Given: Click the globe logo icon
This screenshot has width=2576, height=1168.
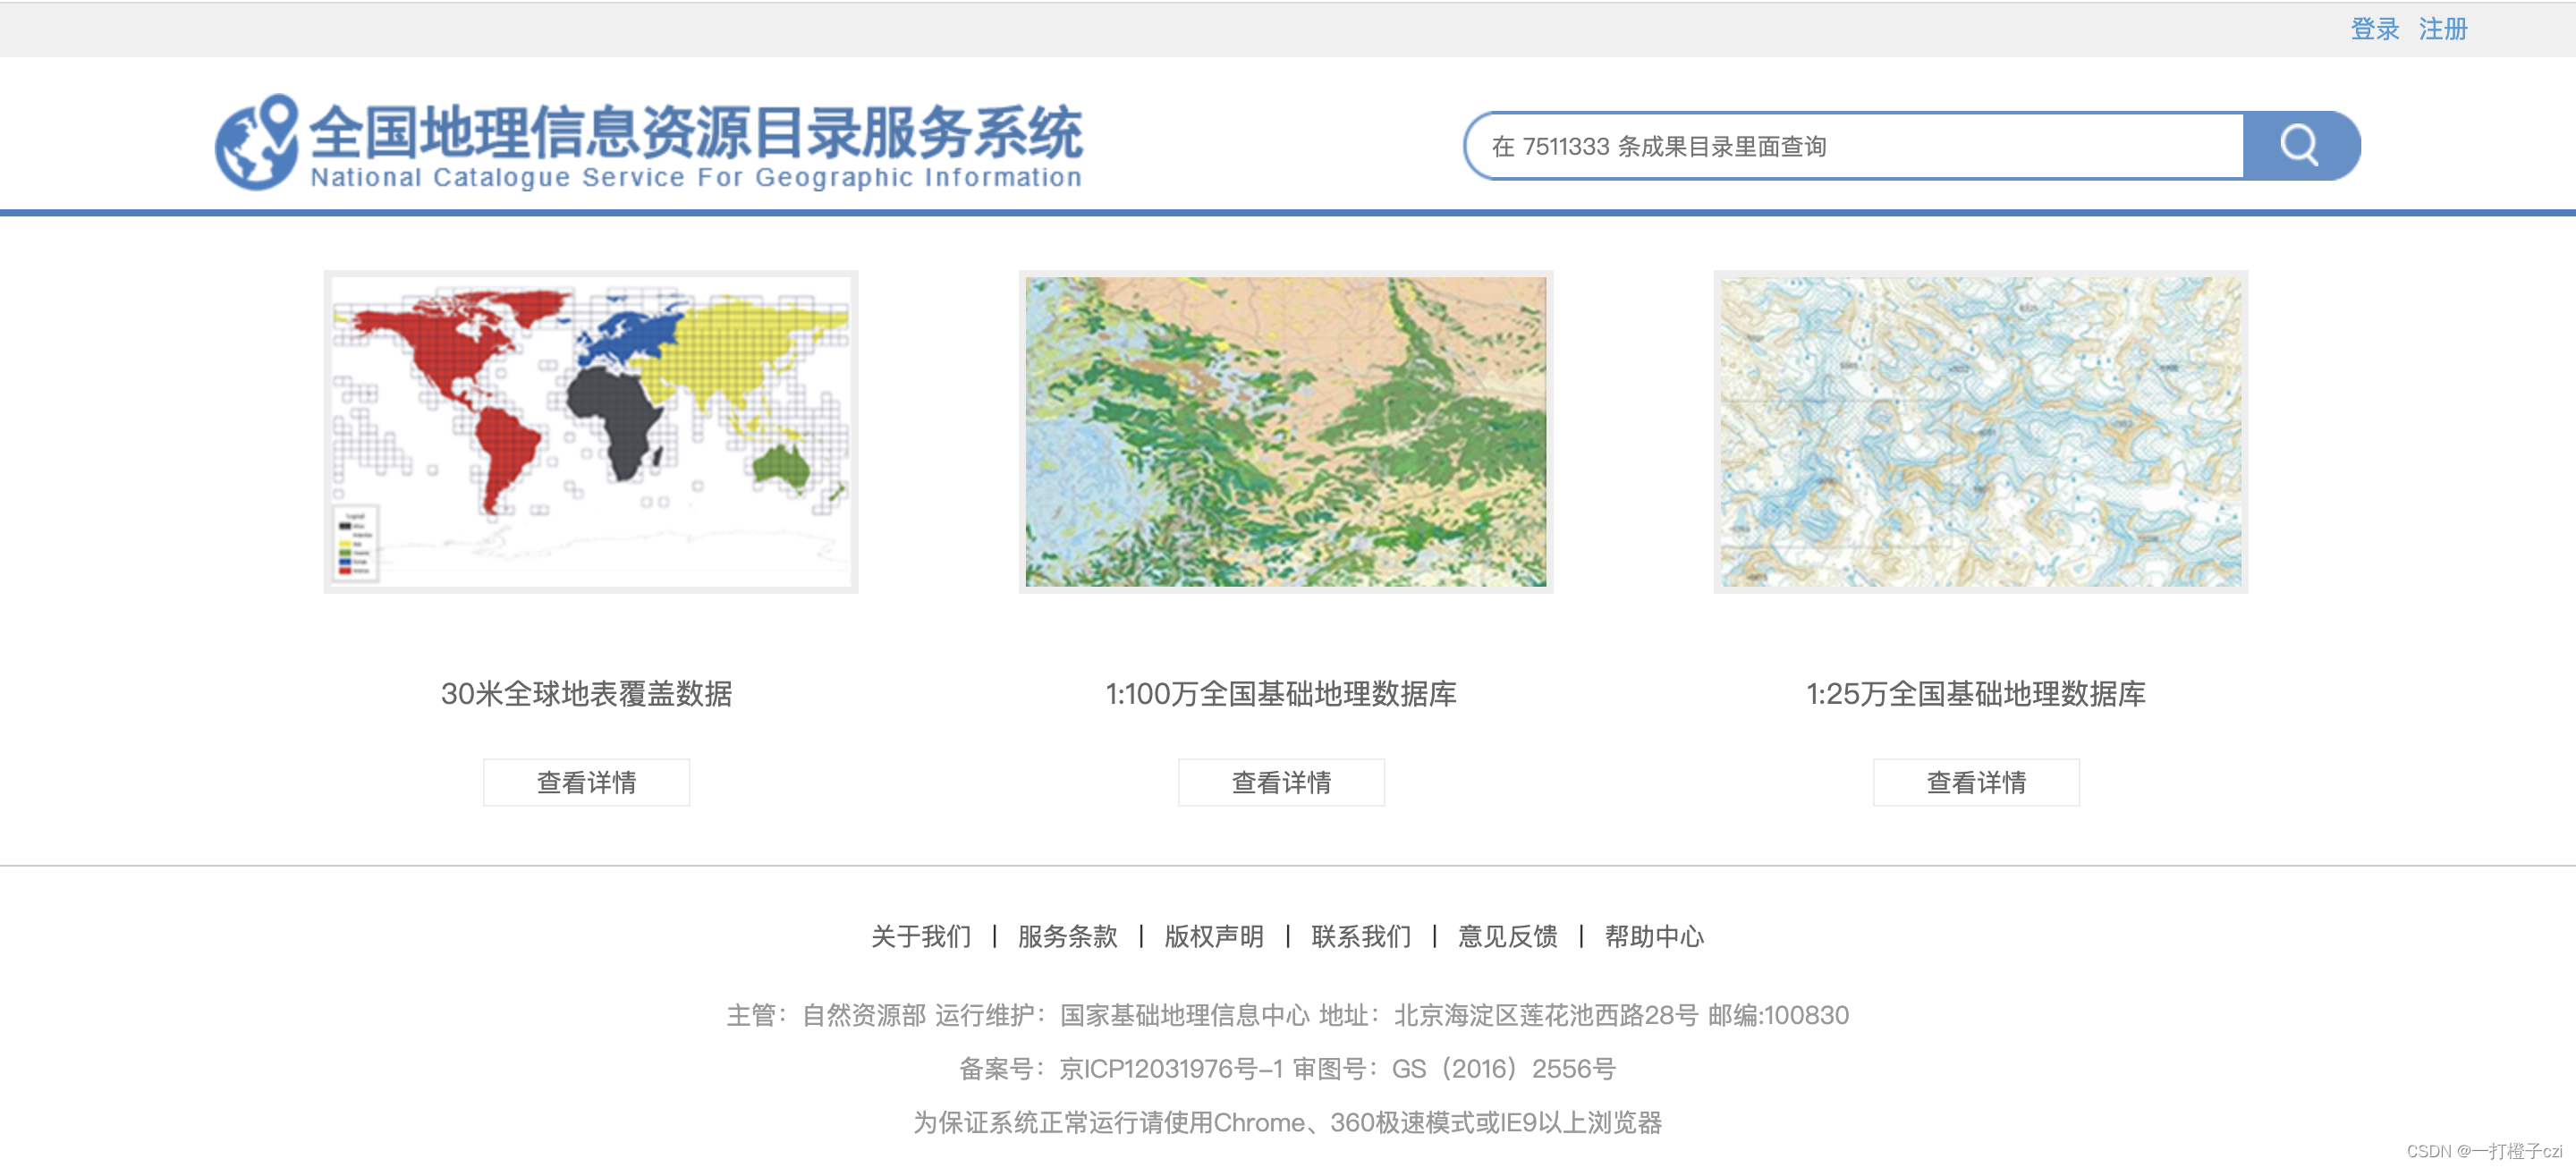Looking at the screenshot, I should click(x=257, y=143).
